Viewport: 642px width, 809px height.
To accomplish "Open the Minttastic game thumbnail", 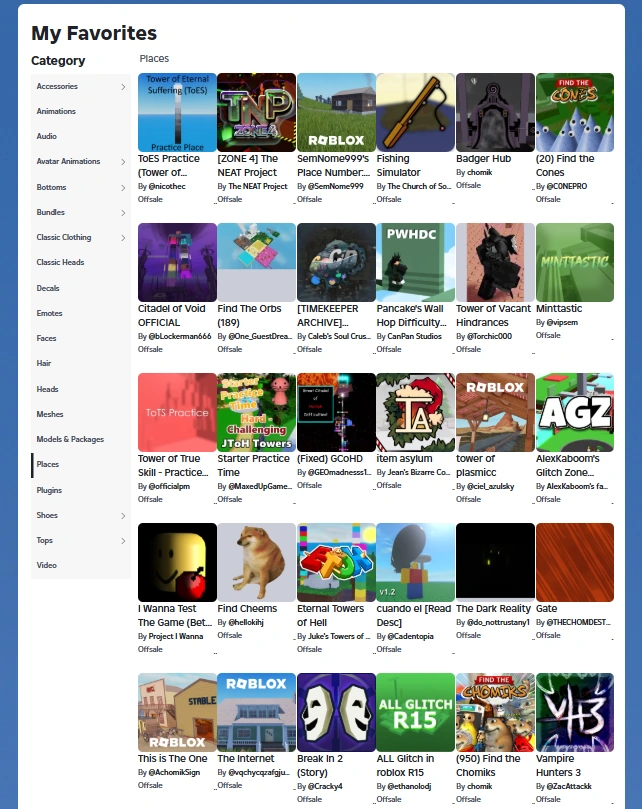I will coord(574,263).
